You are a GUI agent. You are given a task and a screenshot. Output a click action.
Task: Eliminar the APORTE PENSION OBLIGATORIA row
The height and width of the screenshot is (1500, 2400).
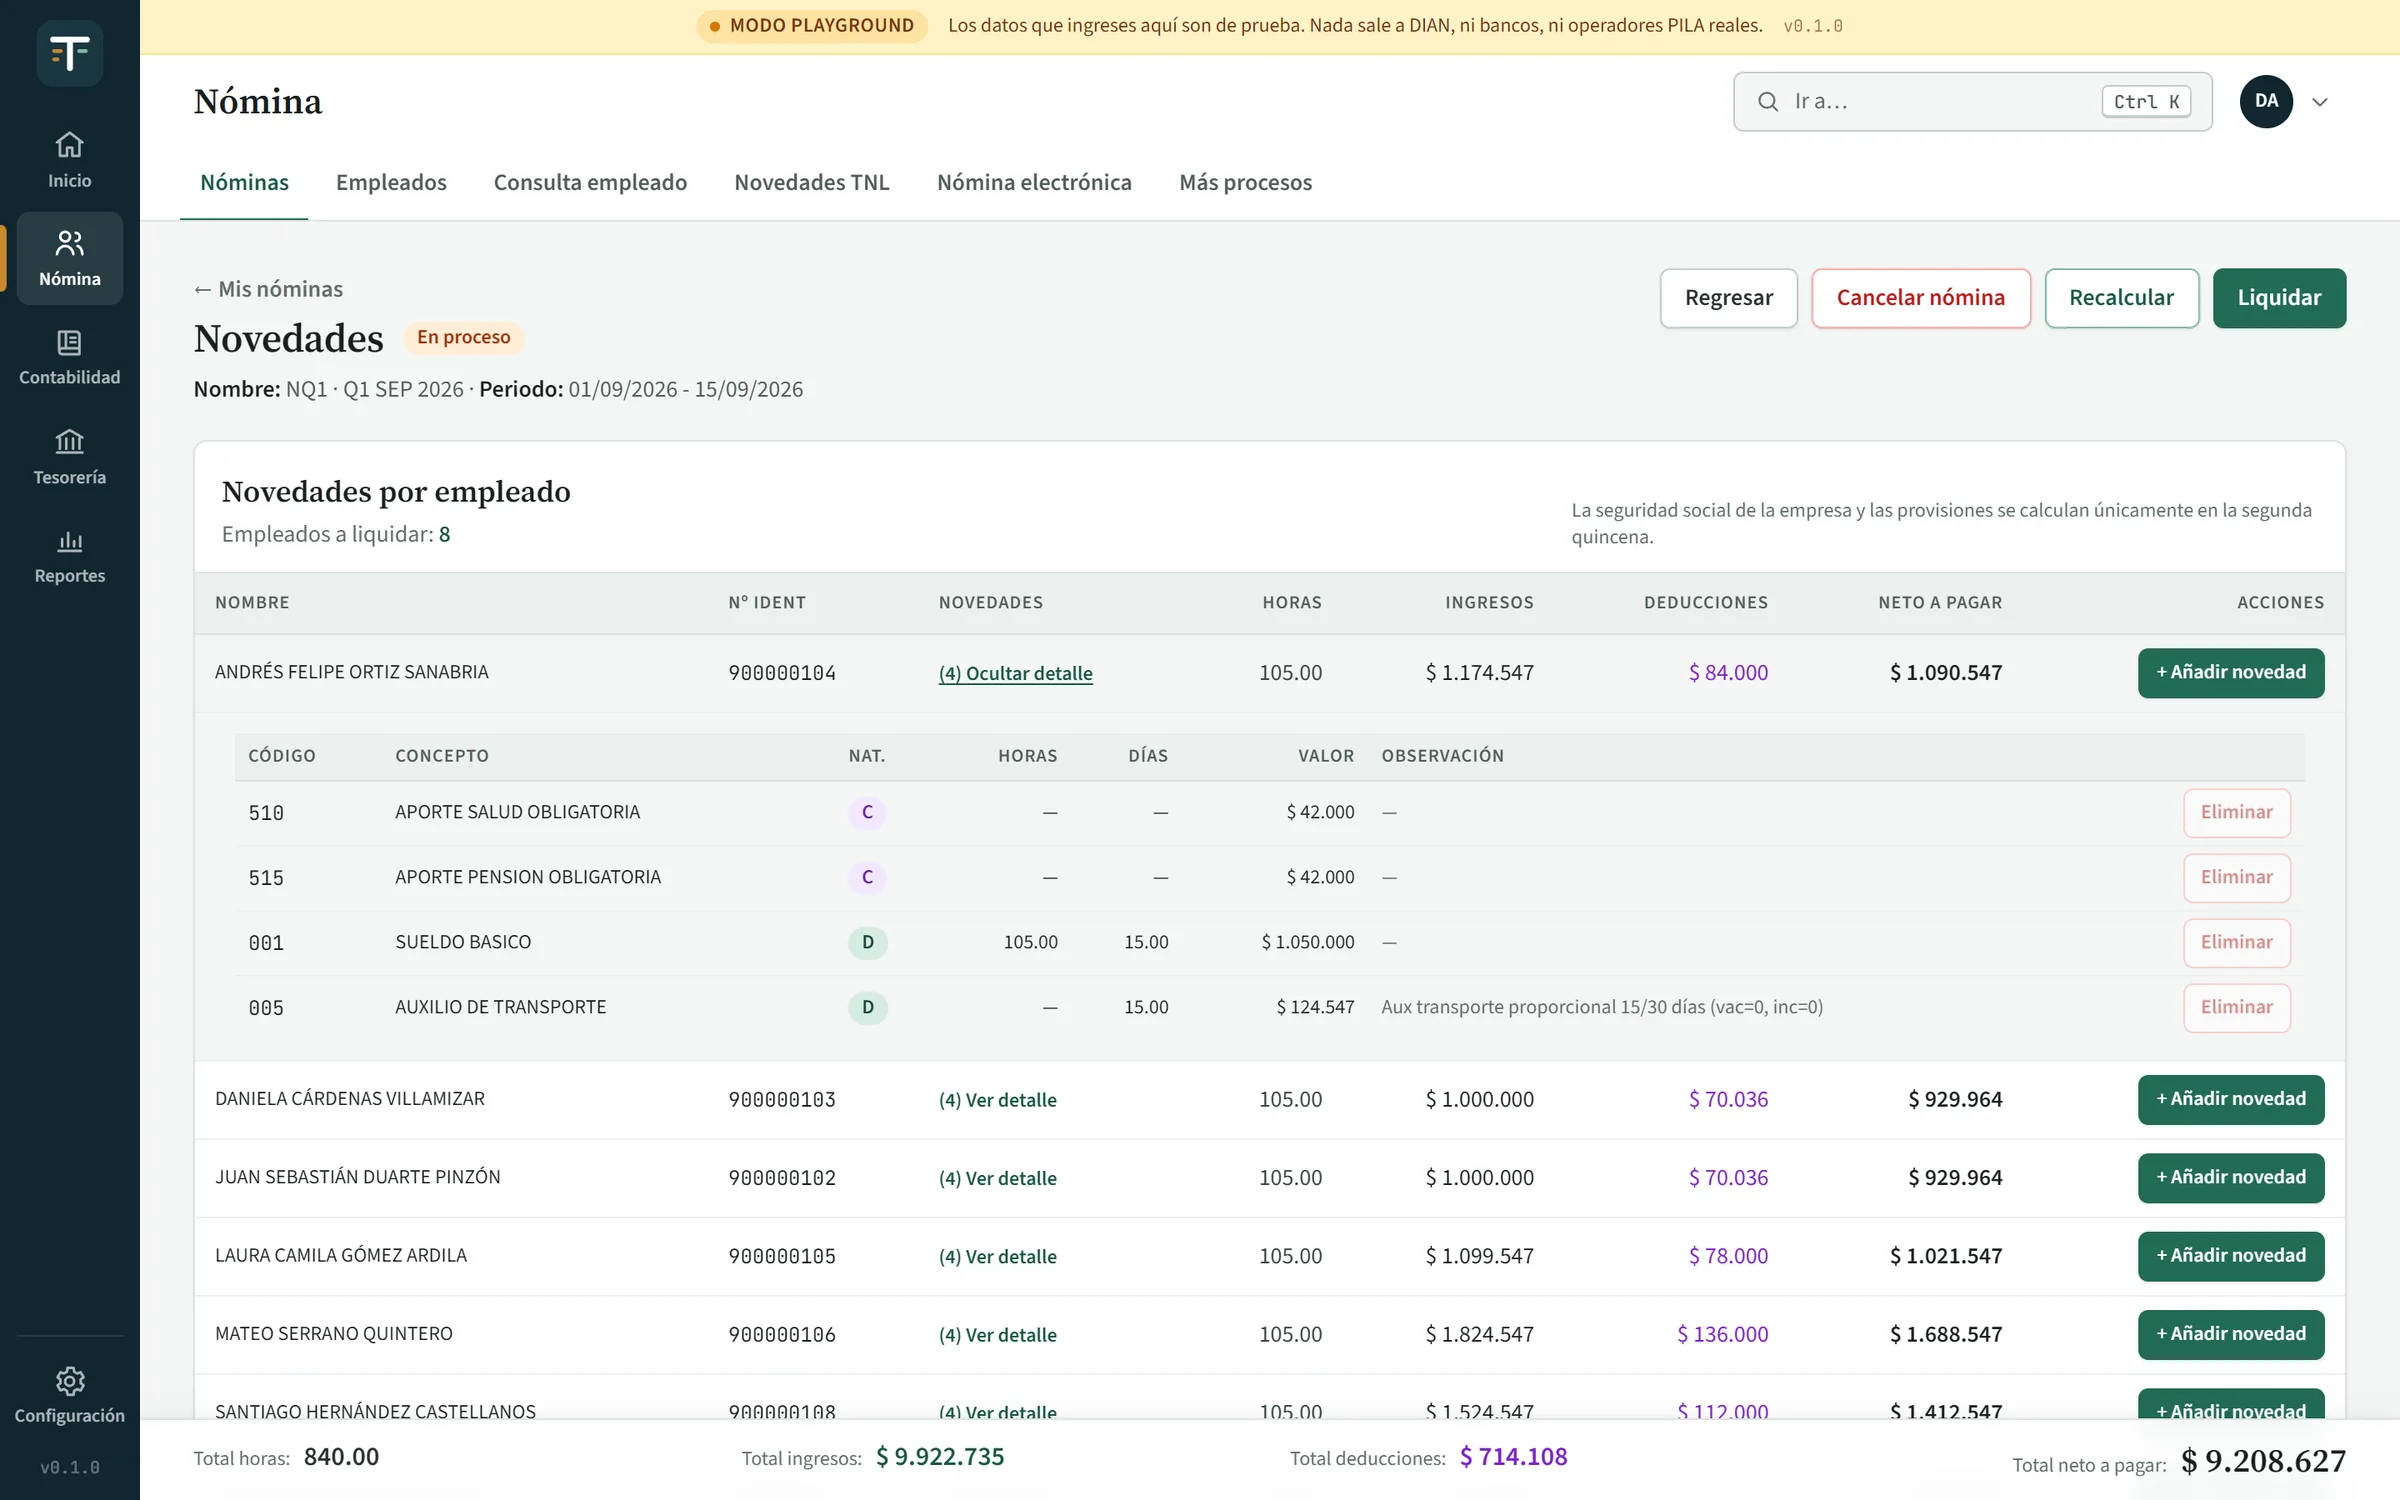[x=2237, y=877]
